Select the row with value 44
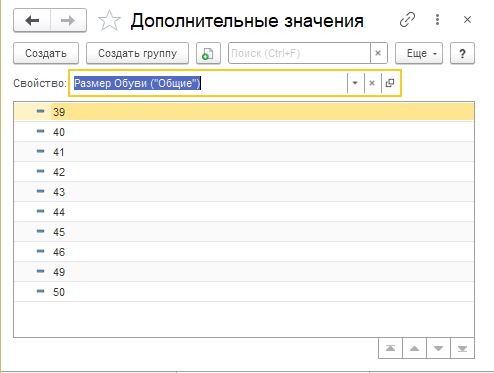 coord(244,212)
